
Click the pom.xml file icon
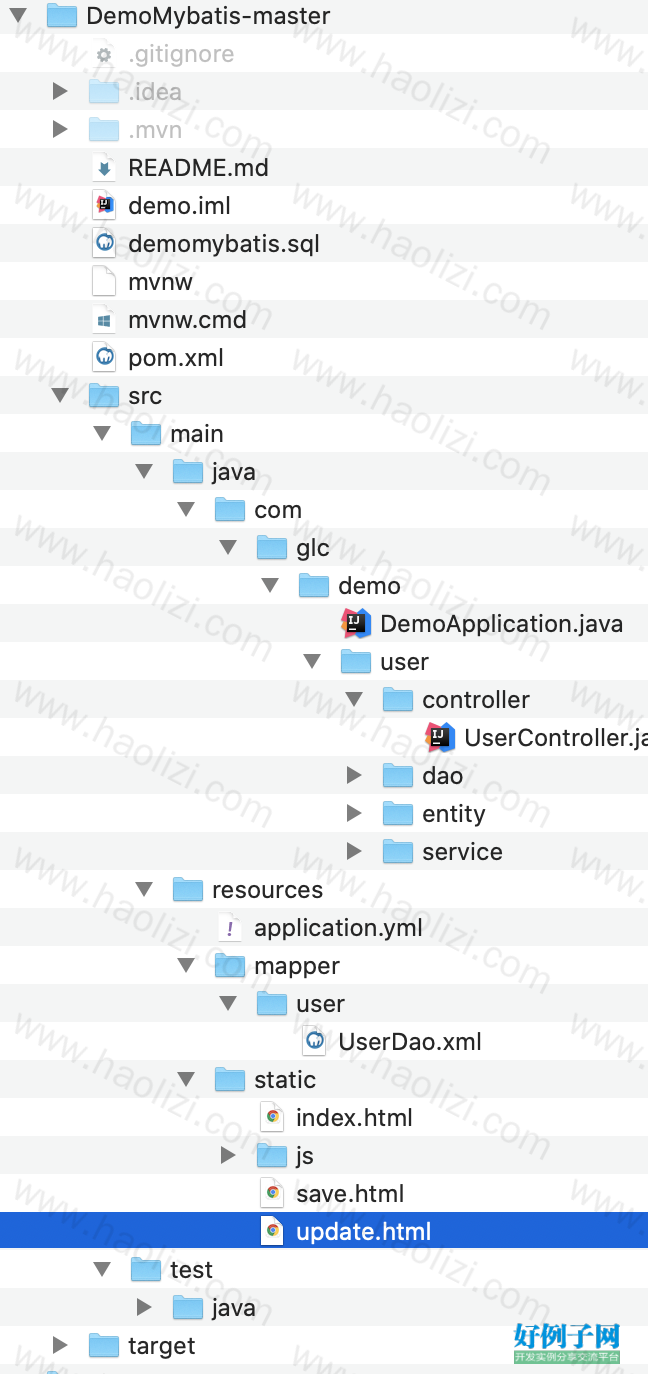coord(104,358)
